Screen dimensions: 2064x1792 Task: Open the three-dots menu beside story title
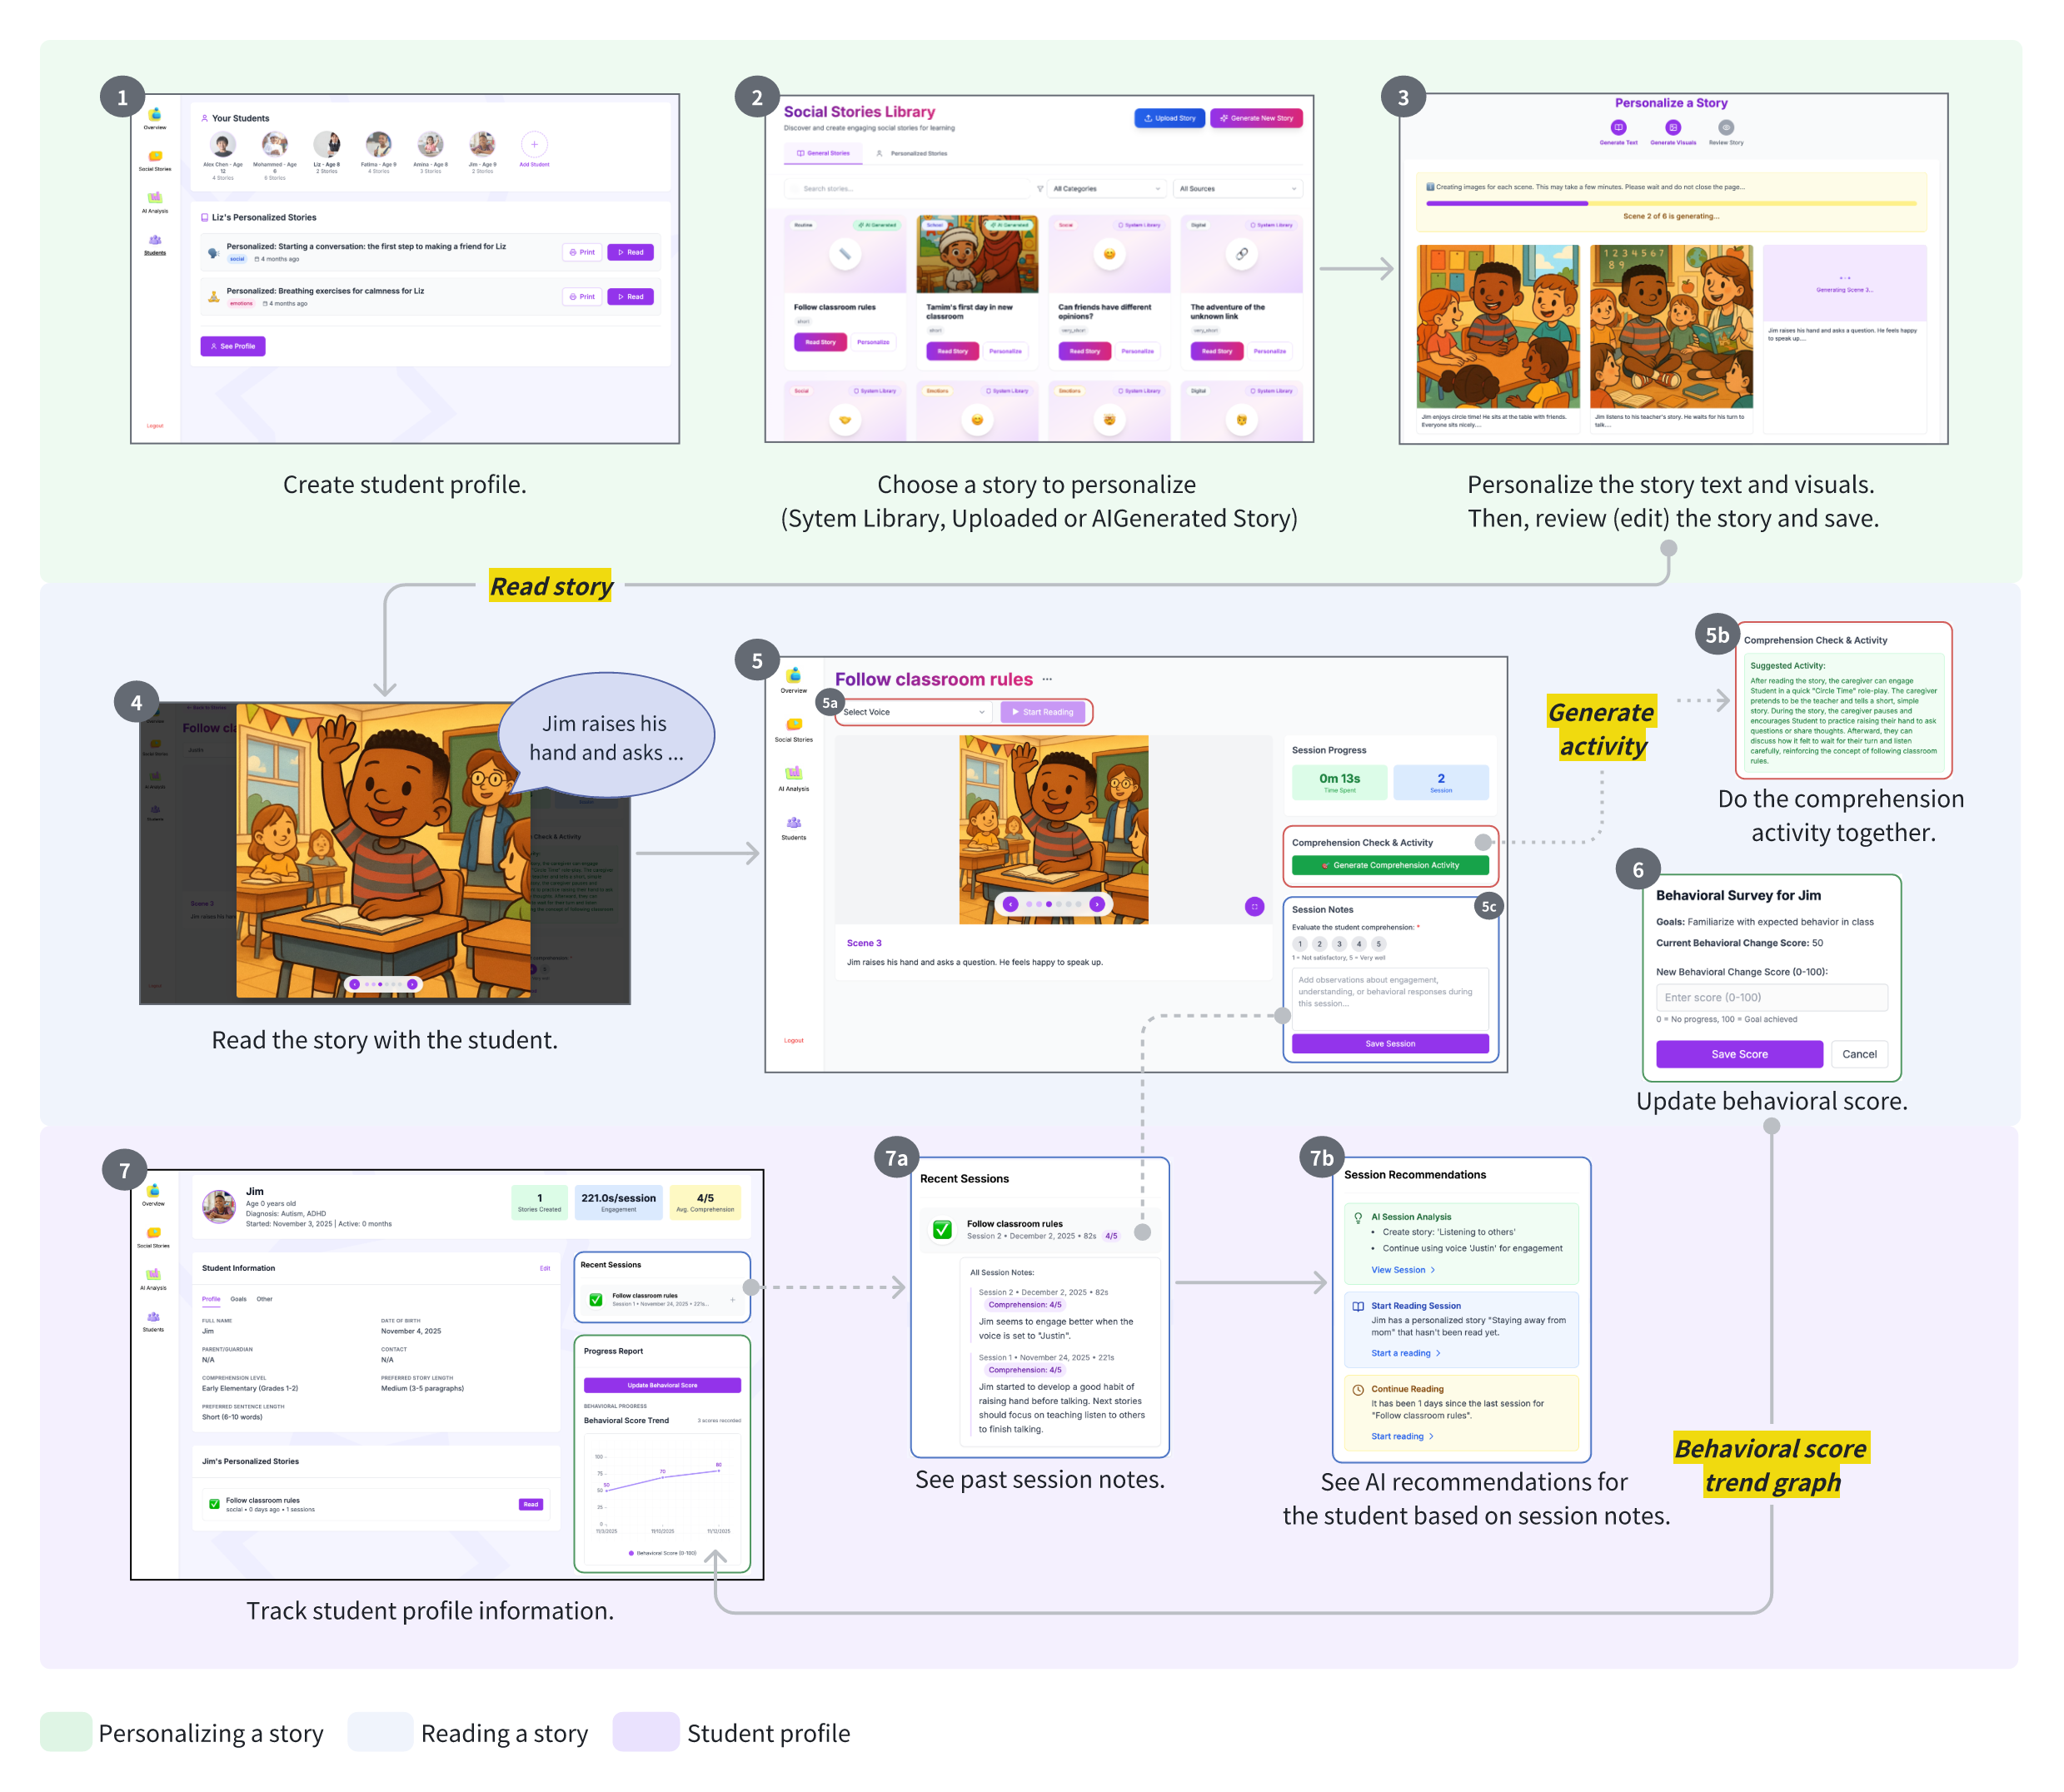click(x=1047, y=679)
